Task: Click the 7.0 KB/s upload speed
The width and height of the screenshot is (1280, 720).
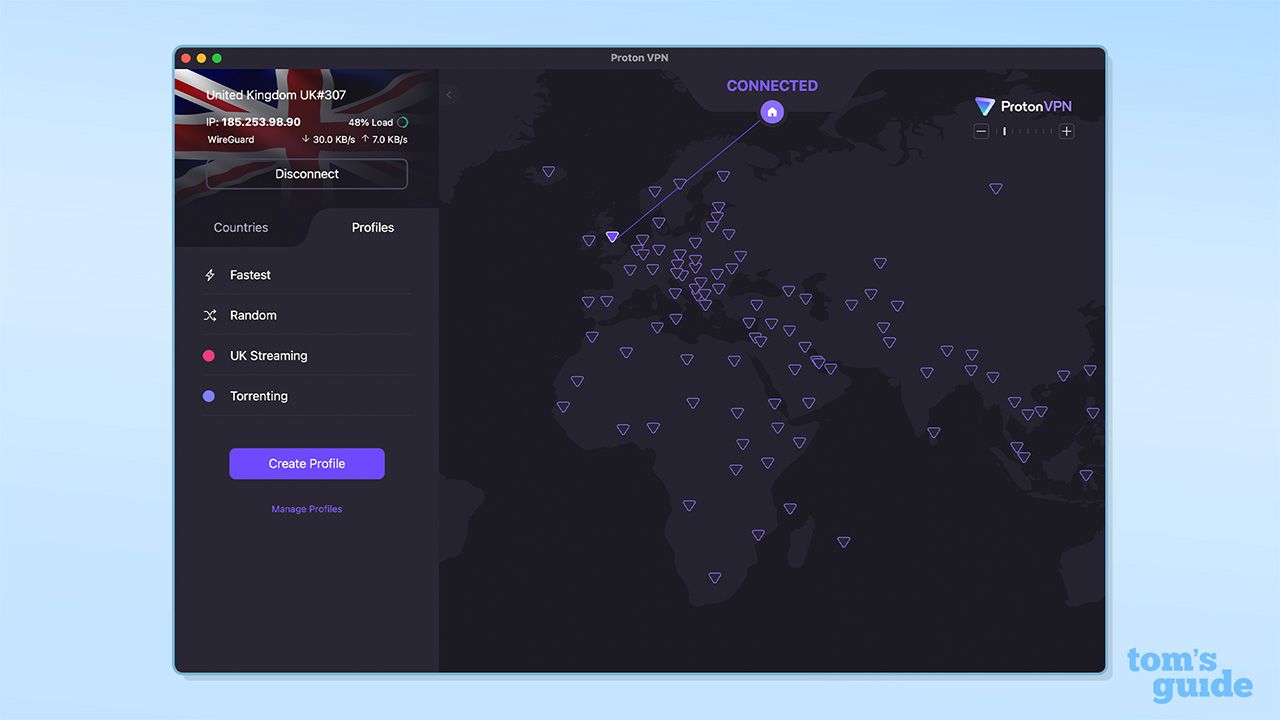Action: tap(384, 140)
